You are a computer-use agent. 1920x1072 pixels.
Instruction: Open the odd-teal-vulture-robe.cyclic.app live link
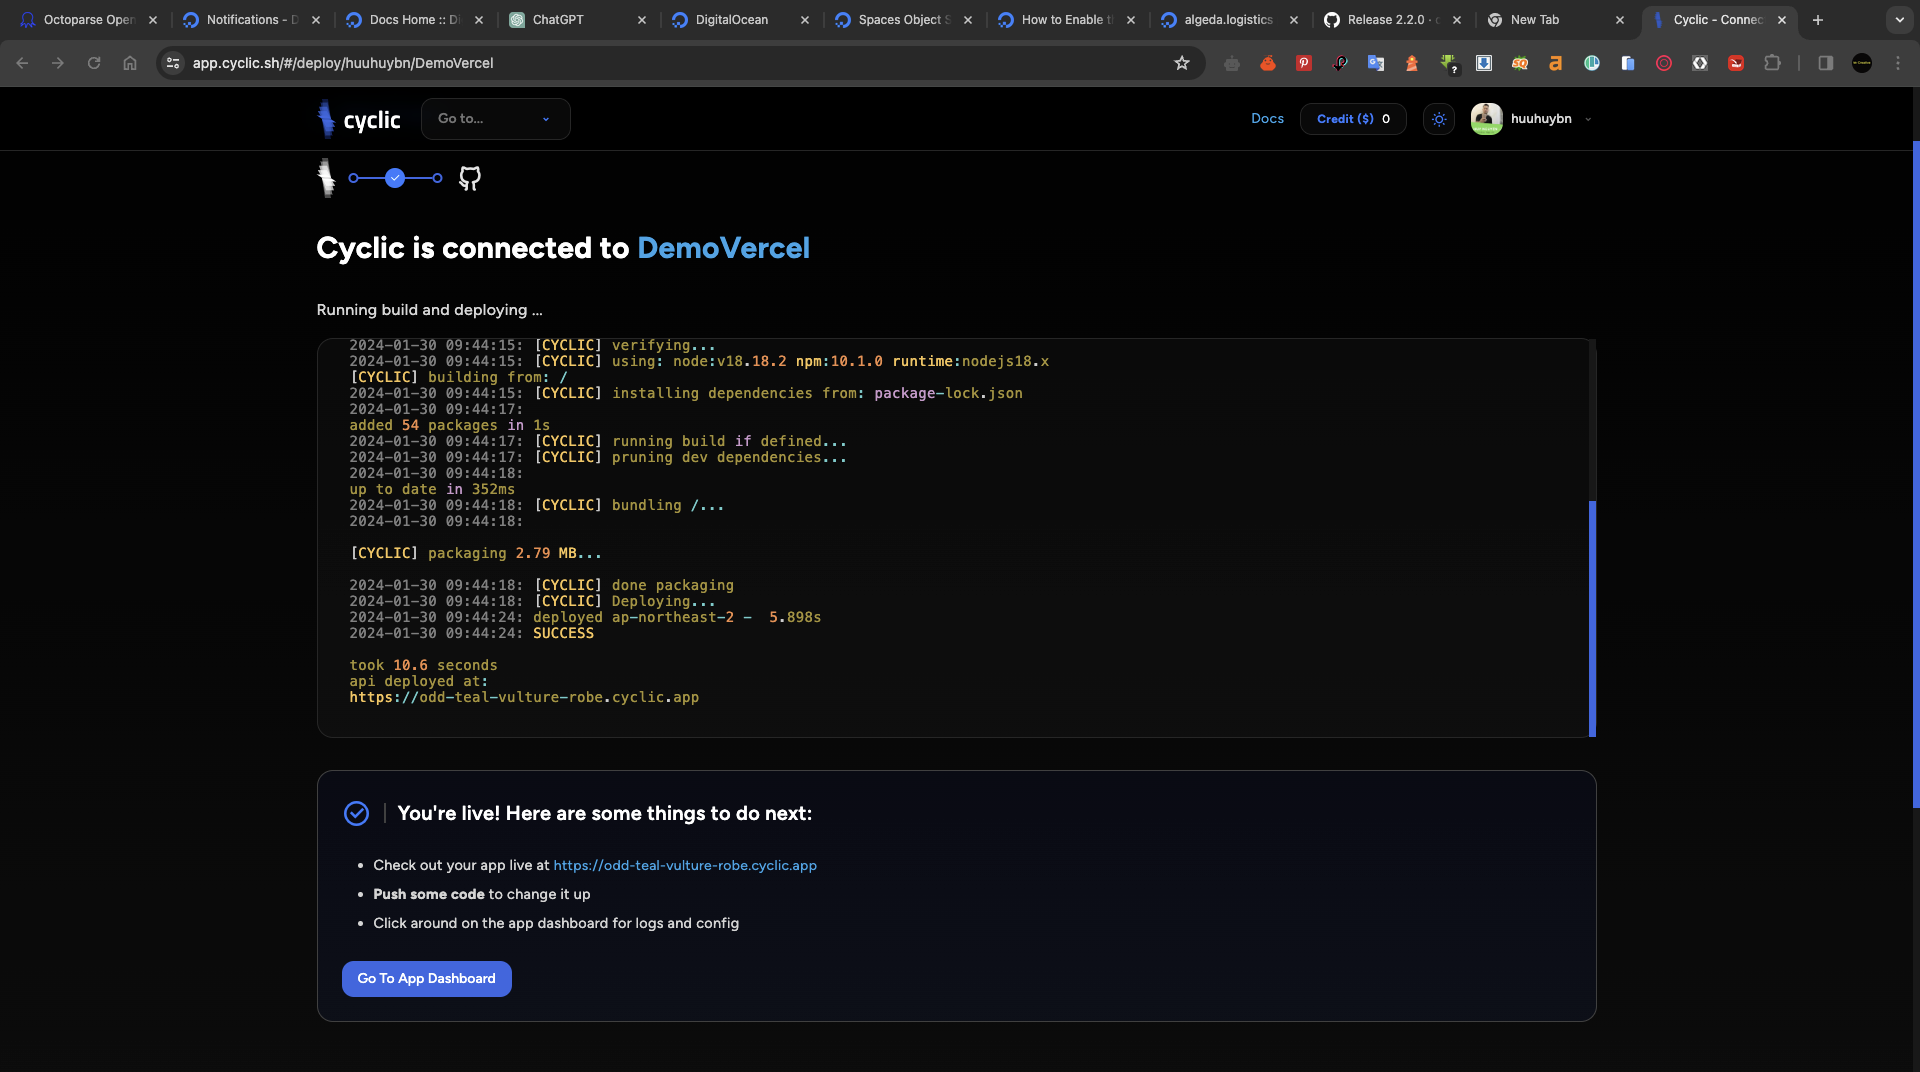click(x=685, y=866)
